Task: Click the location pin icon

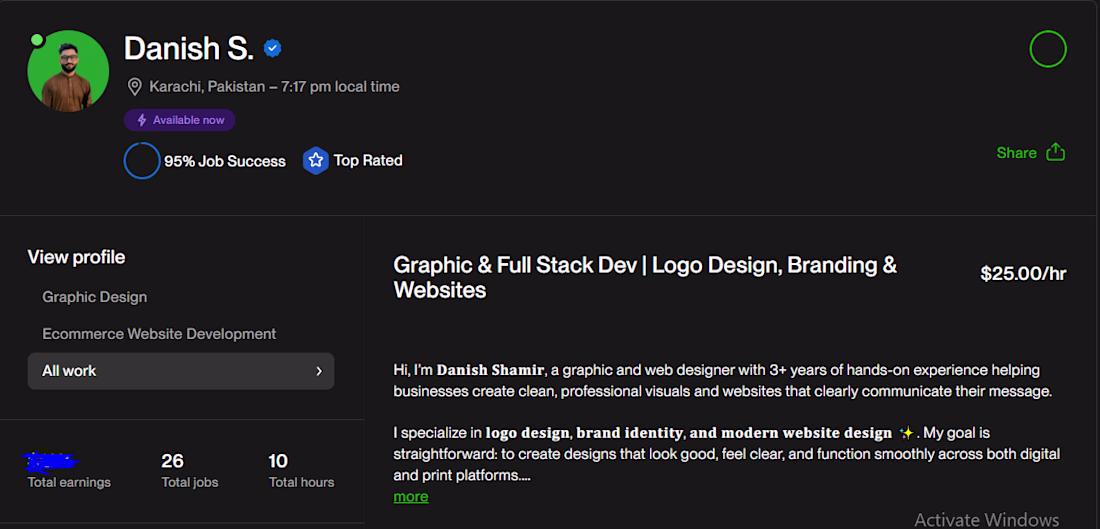Action: 135,87
